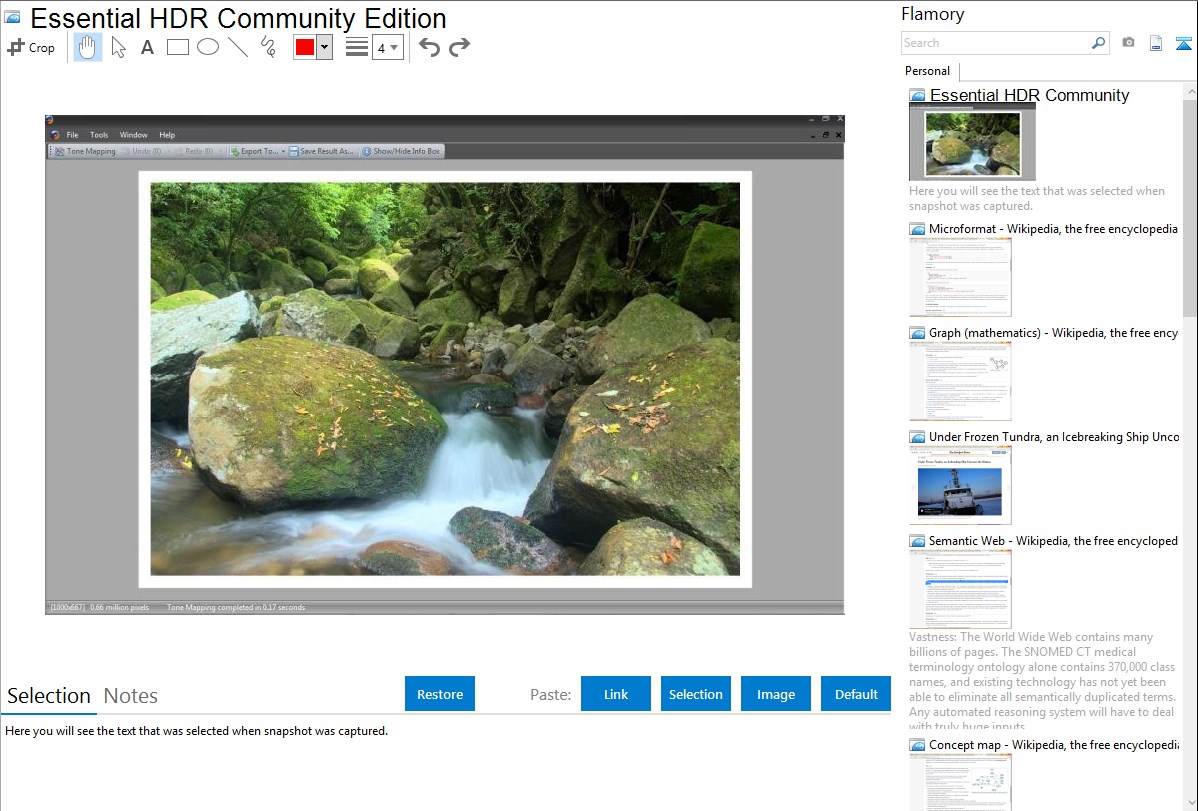Capture a new snapshot with camera icon

click(x=1128, y=43)
